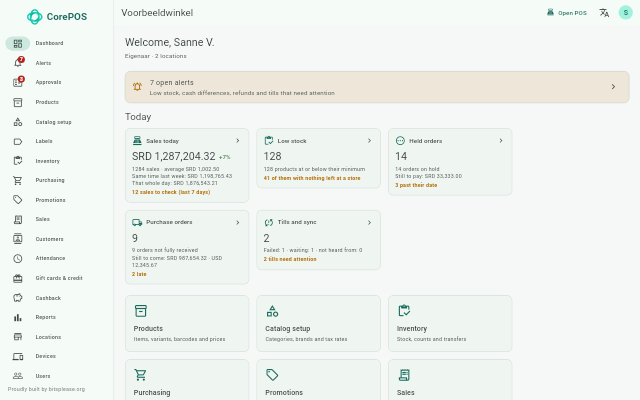Open the Devices icon in sidebar
Screen dimensions: 640x400
click(18, 356)
